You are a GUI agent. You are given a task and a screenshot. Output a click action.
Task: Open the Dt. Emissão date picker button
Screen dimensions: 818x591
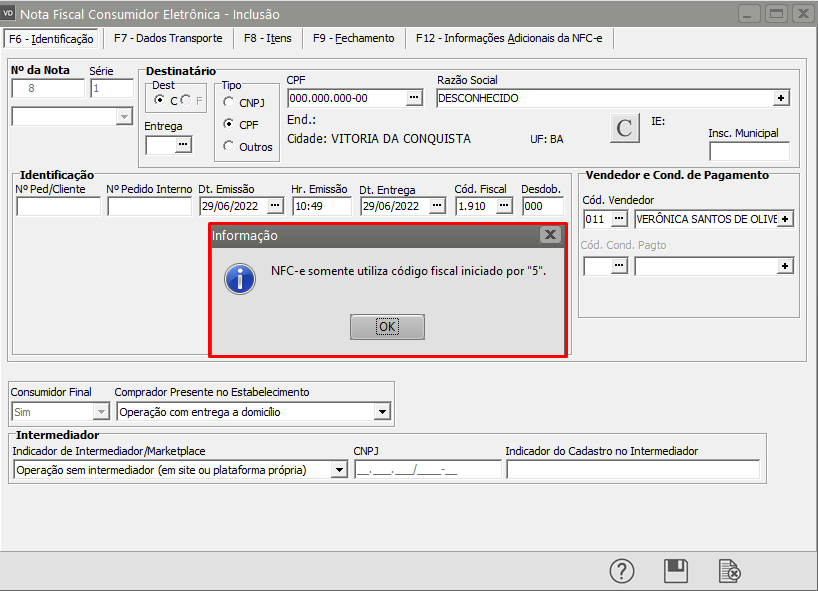tap(275, 206)
